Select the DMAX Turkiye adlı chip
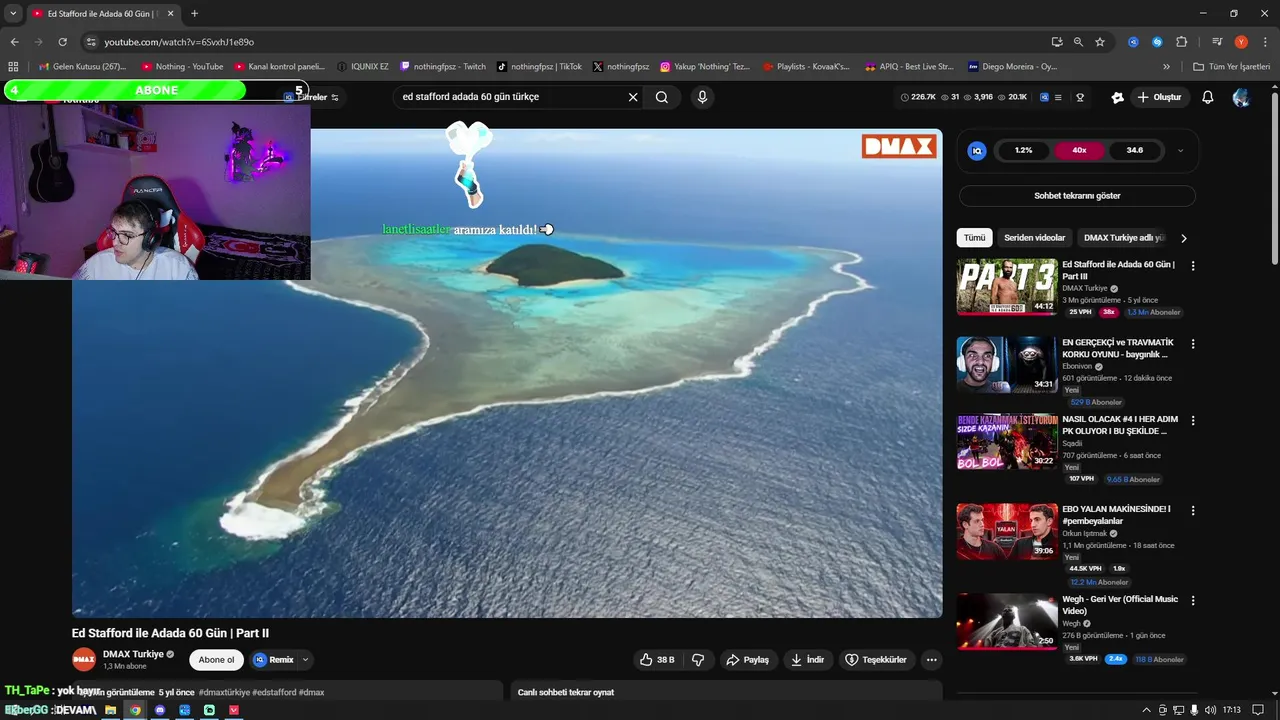The width and height of the screenshot is (1280, 720). (x=1123, y=238)
